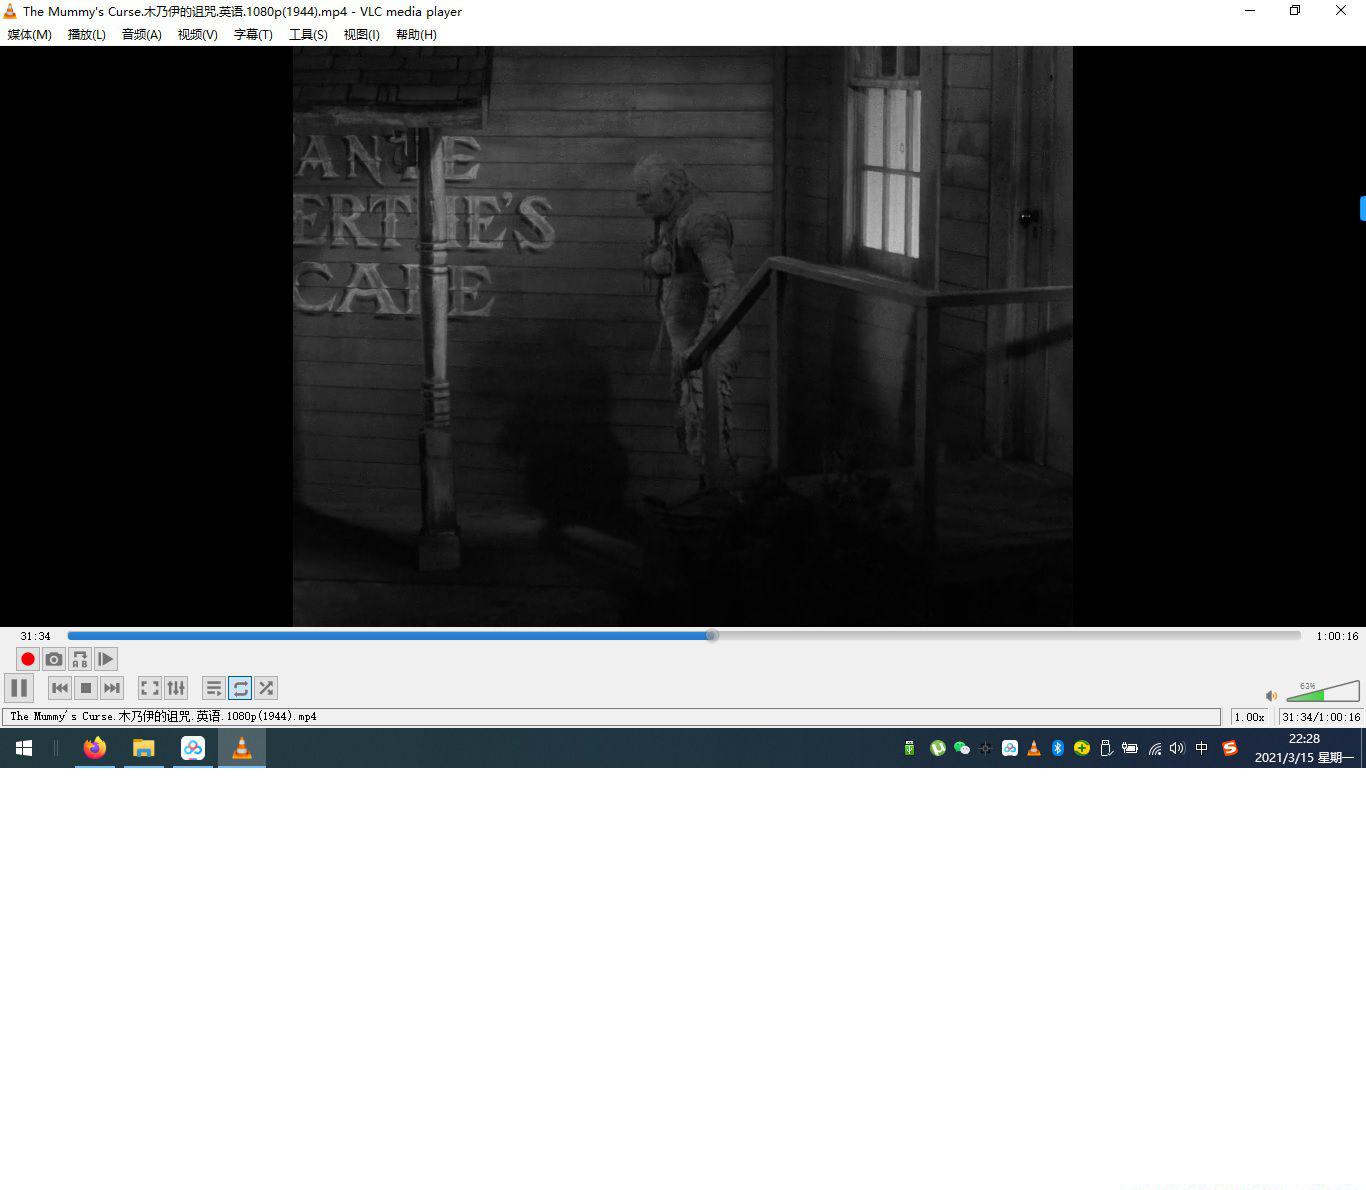1366x1190 pixels.
Task: Open the 视图(I) menu
Action: [x=361, y=34]
